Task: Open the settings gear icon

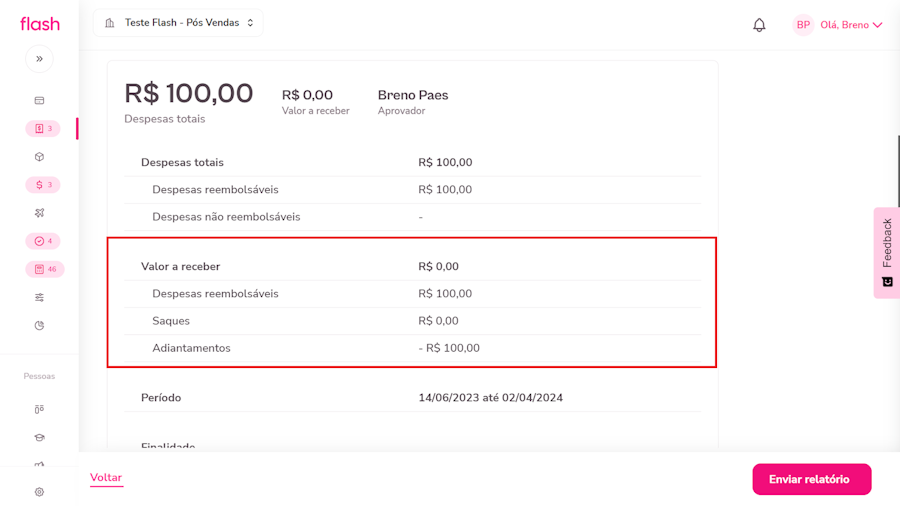Action: (x=39, y=492)
